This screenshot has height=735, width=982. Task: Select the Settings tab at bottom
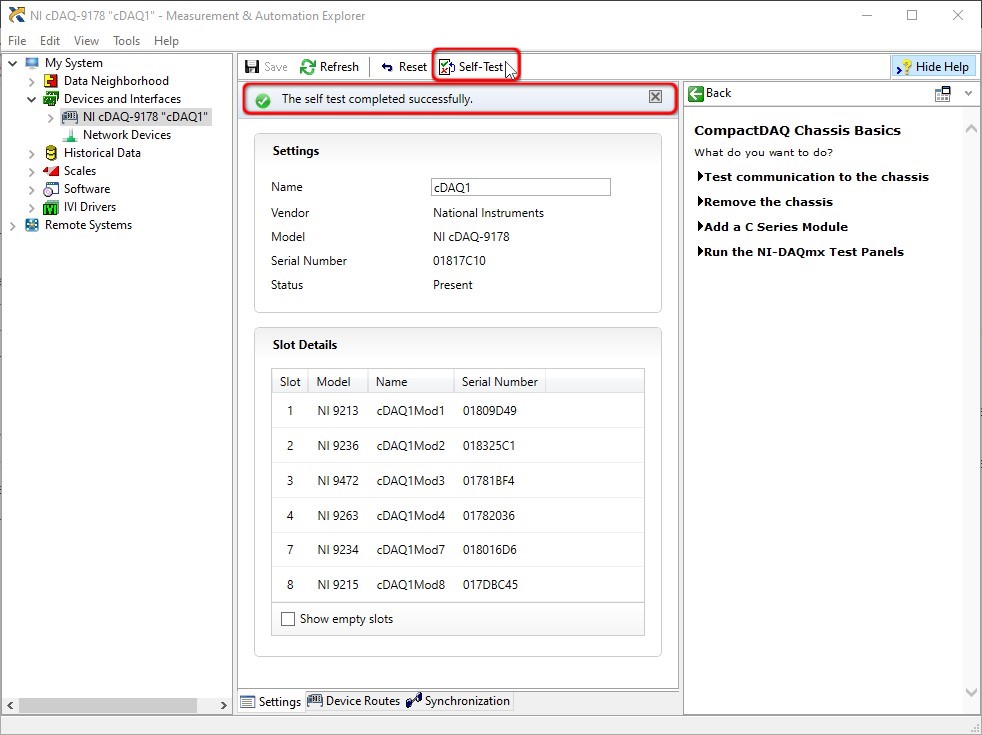(x=271, y=702)
